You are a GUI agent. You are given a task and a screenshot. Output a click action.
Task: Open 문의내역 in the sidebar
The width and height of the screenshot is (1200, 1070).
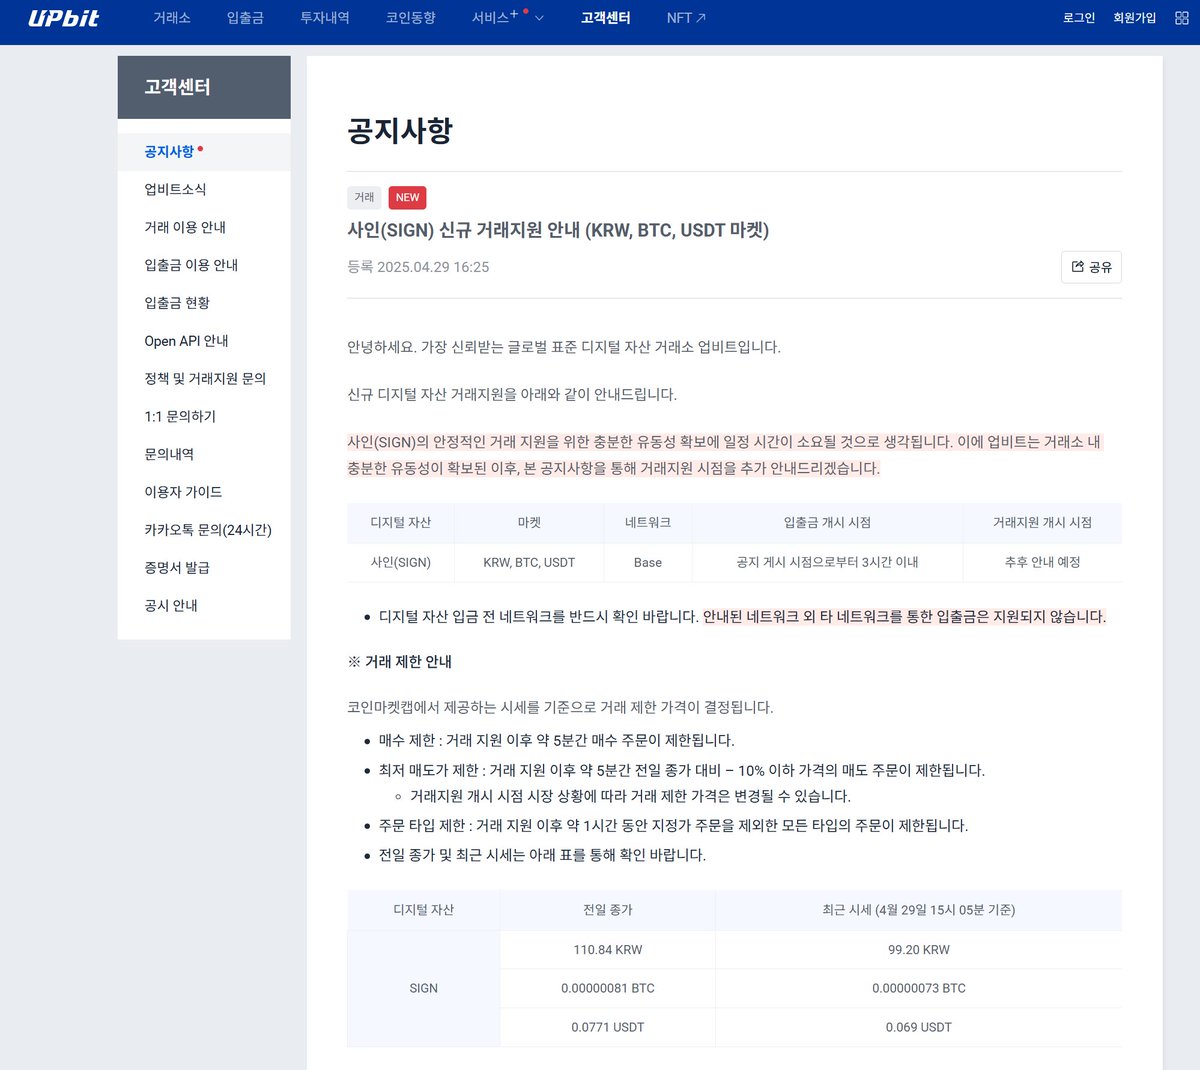tap(204, 455)
